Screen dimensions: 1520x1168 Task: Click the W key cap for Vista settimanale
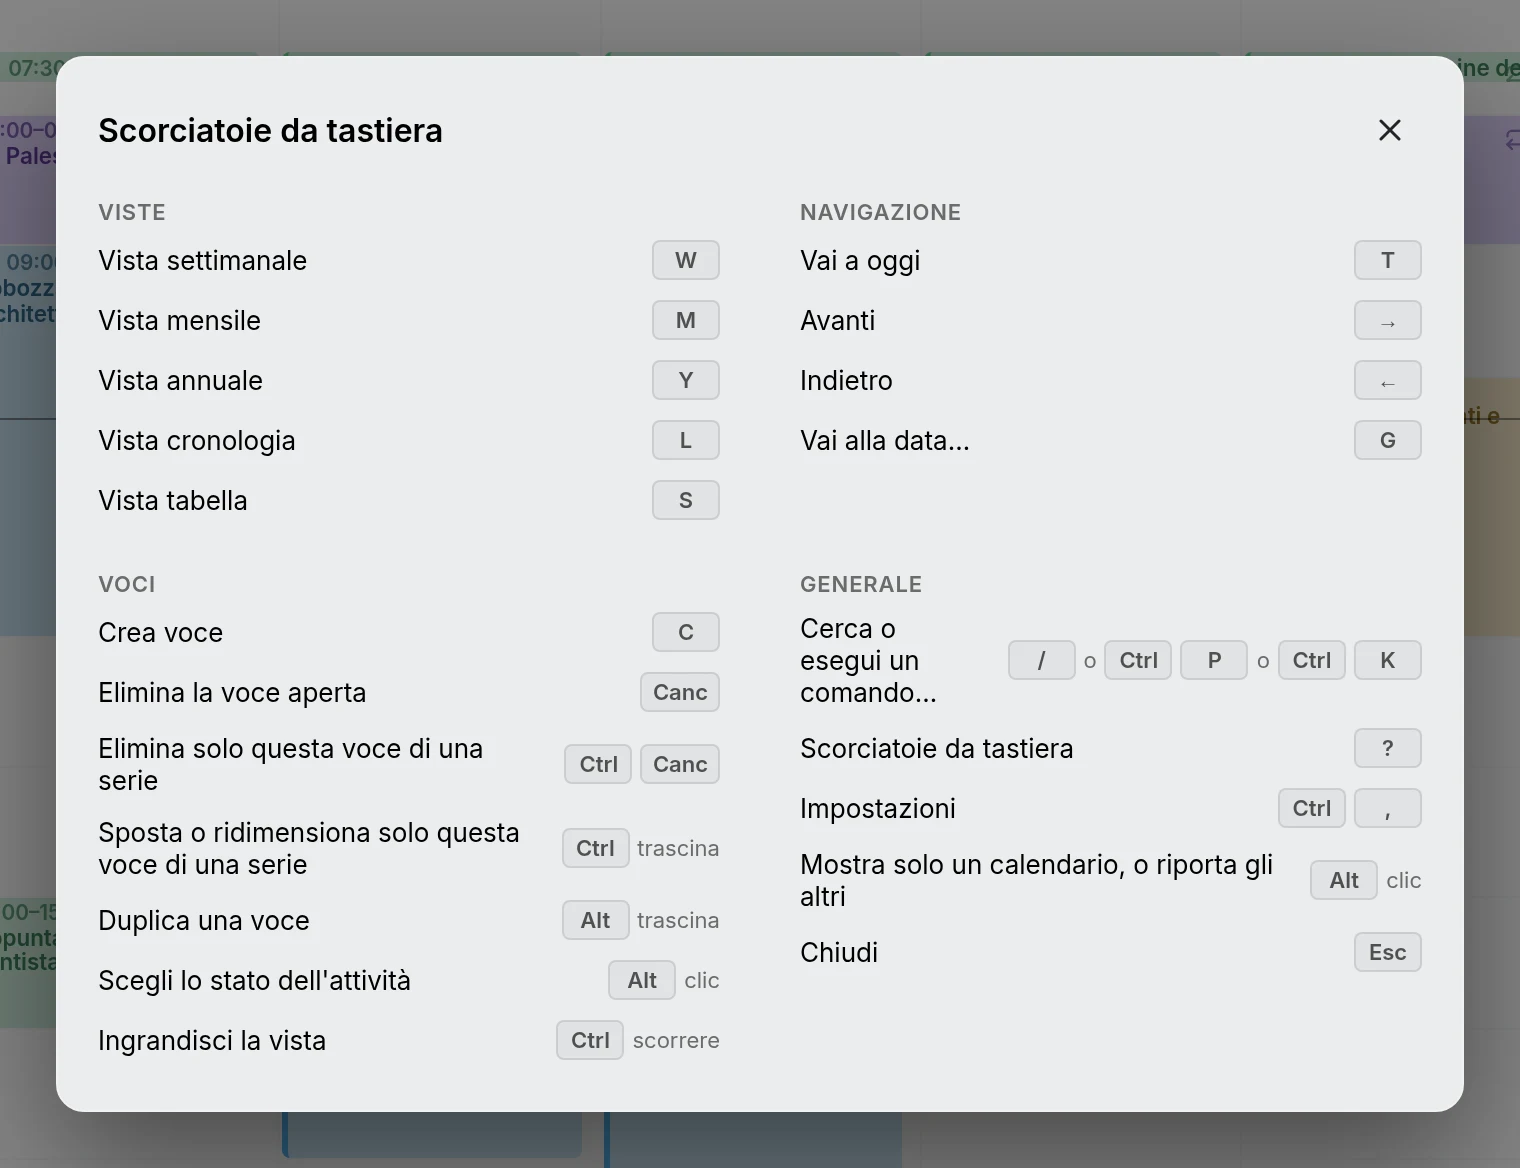pyautogui.click(x=686, y=260)
